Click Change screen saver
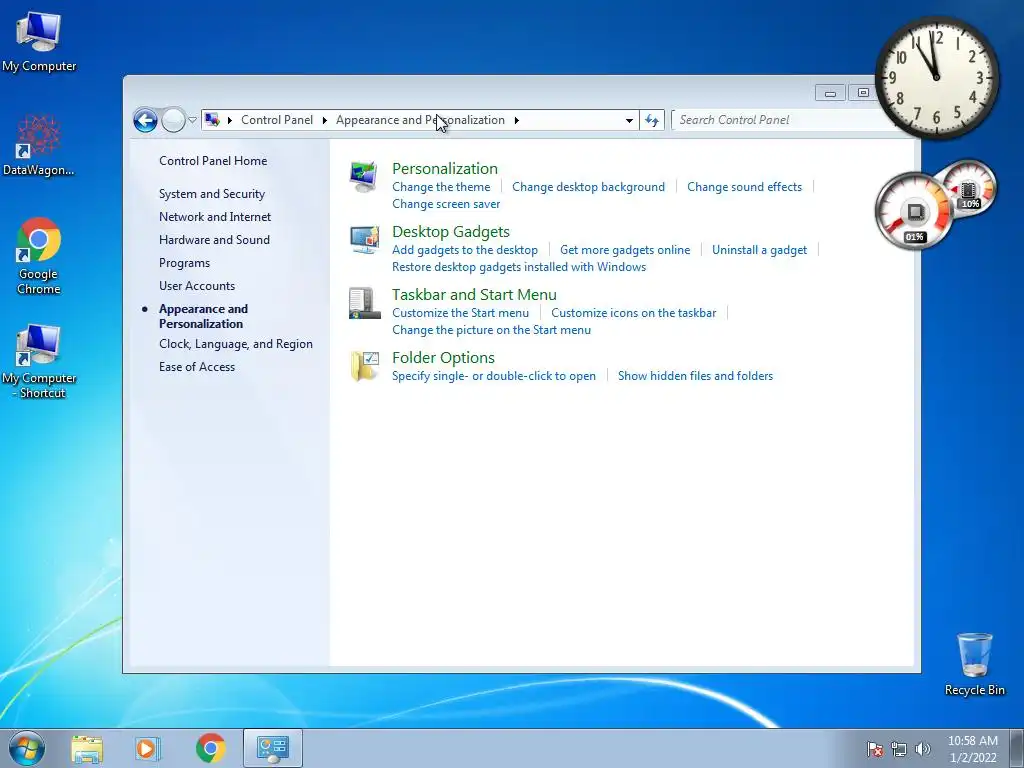Screen dimensions: 1024x768 446,204
